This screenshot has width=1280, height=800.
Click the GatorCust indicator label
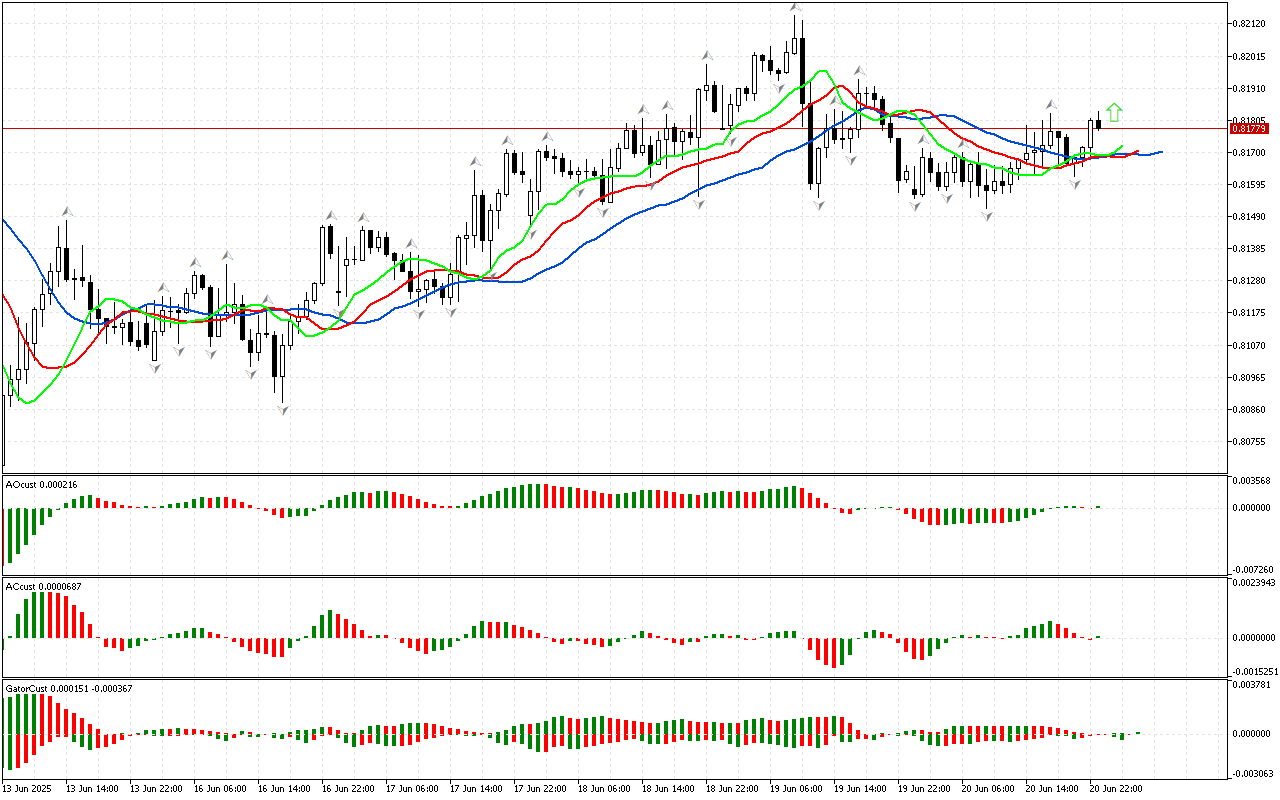pos(68,688)
